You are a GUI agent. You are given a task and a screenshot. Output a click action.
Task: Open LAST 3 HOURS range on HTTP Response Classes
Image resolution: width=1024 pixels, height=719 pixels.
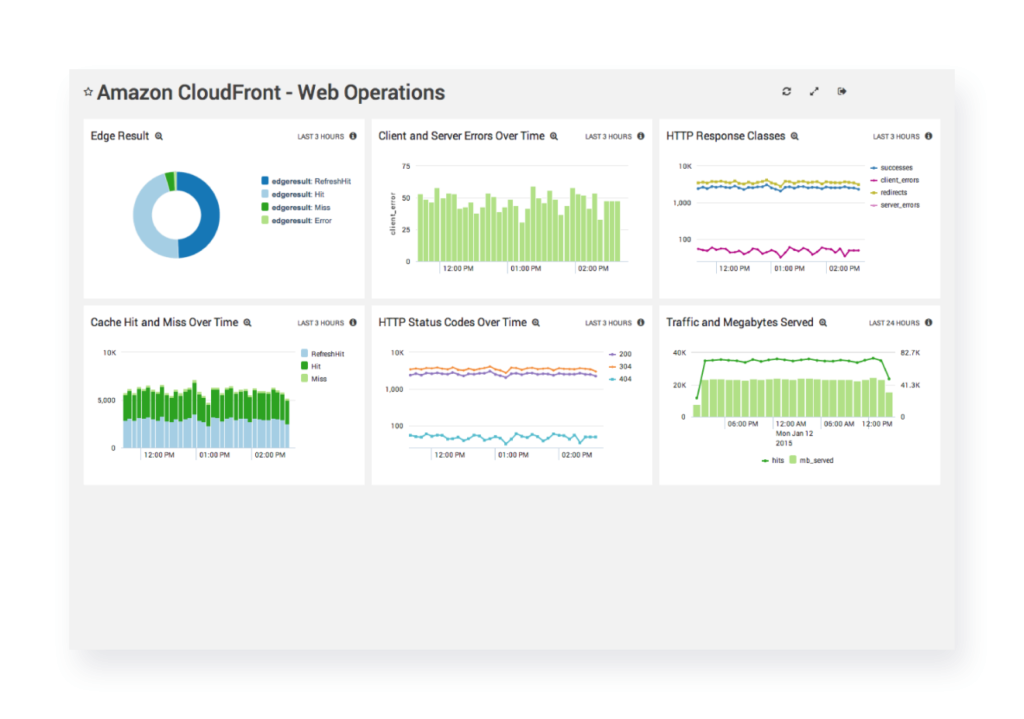click(895, 136)
